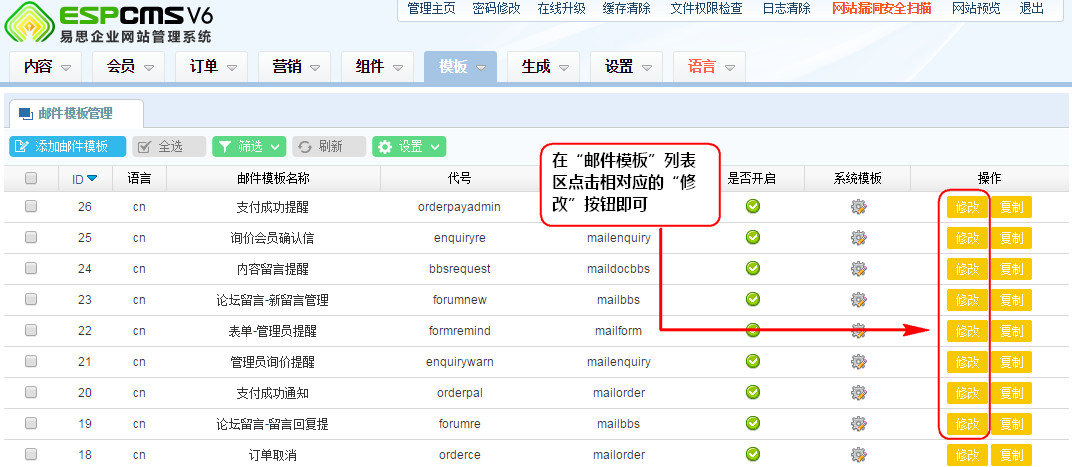Click 缓存清除 in top bar

tap(626, 9)
